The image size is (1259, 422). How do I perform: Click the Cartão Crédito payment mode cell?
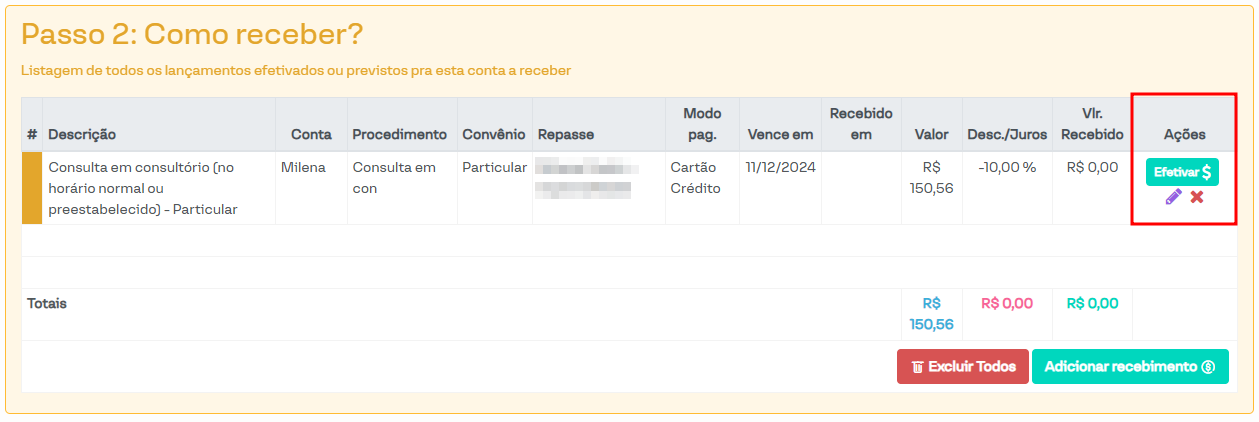point(695,178)
